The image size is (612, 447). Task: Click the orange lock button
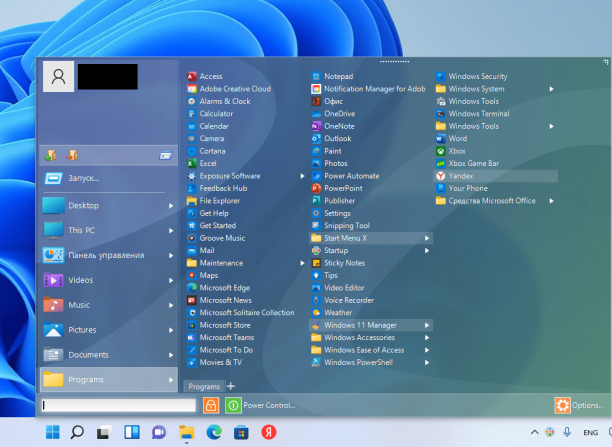coord(211,406)
